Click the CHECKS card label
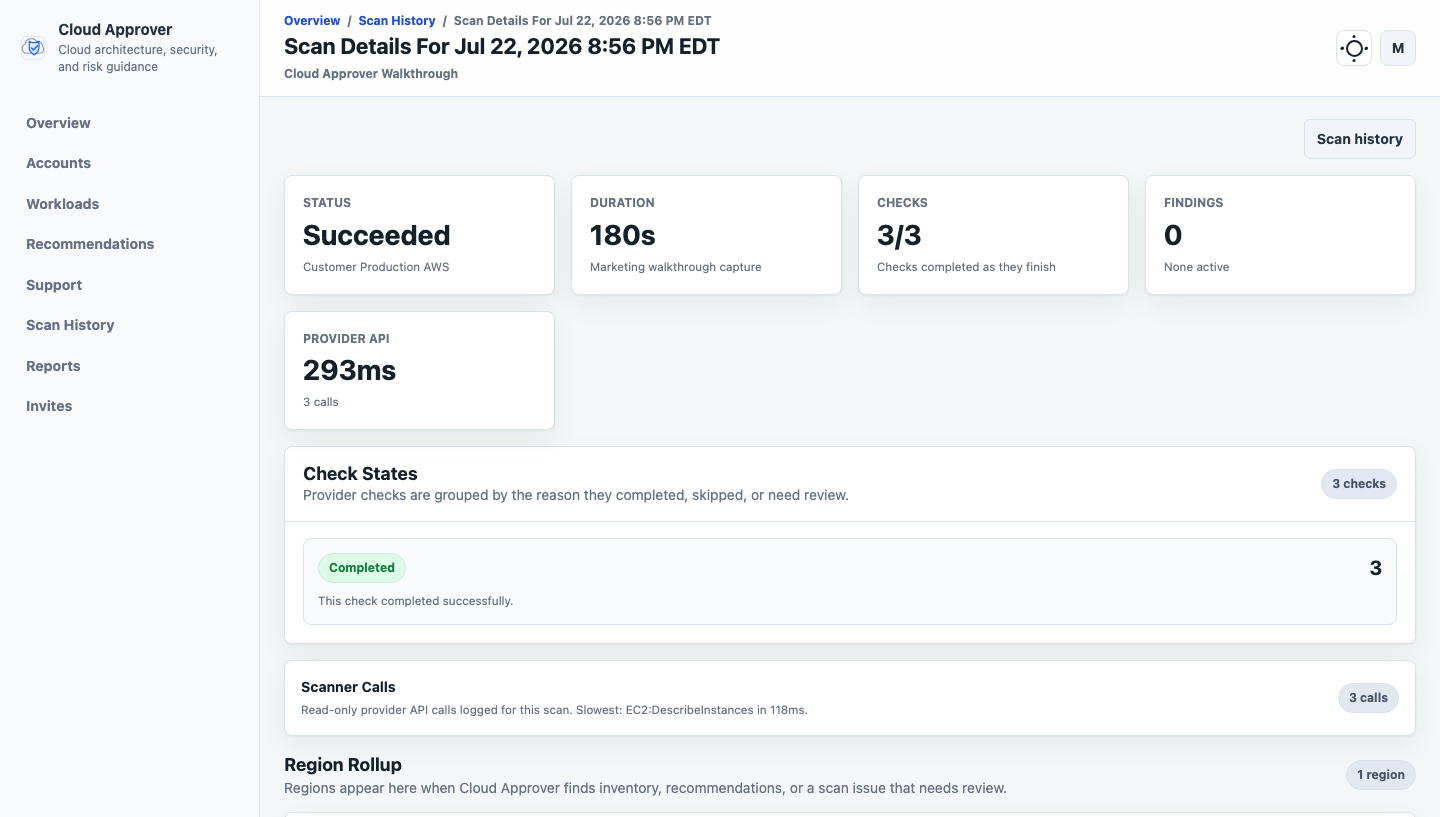The width and height of the screenshot is (1440, 817). pyautogui.click(x=902, y=203)
